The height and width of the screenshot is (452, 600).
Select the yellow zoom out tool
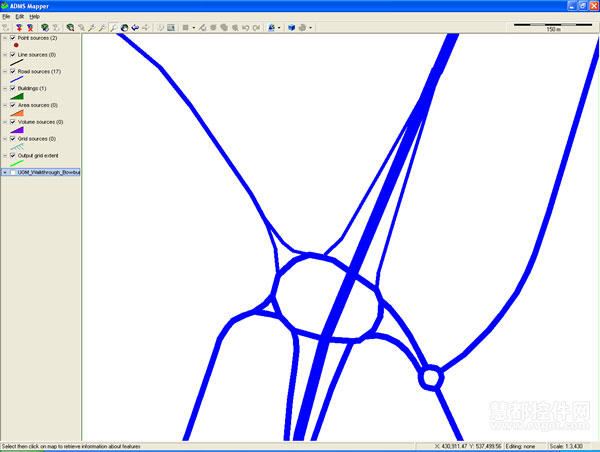[102, 28]
